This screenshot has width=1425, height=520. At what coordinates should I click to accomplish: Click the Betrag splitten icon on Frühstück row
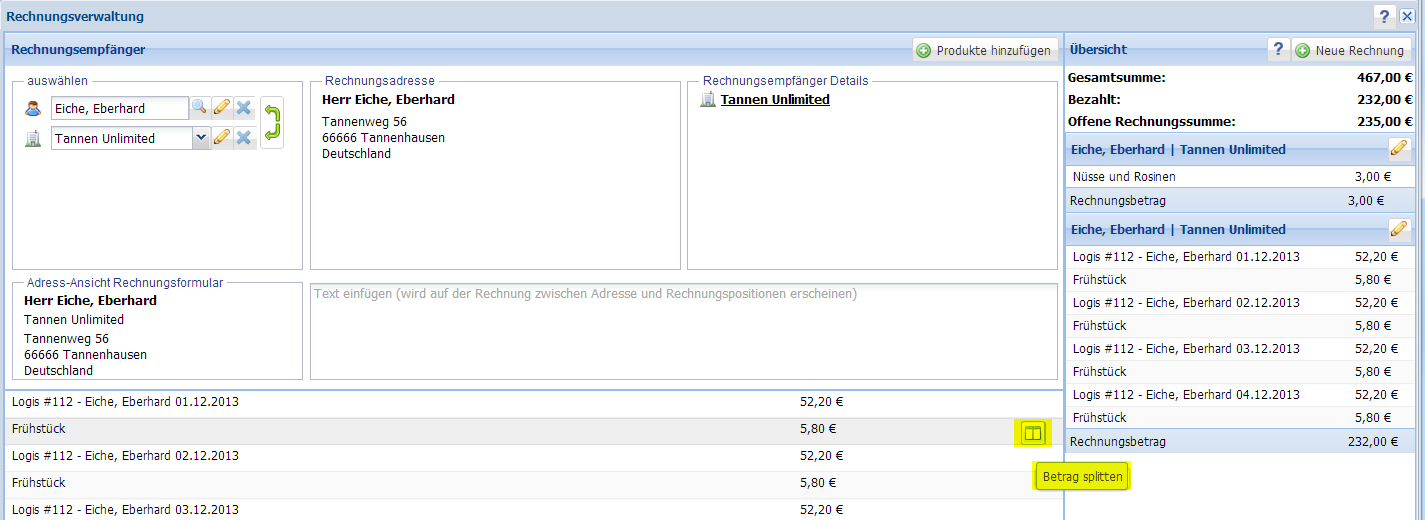point(1033,433)
